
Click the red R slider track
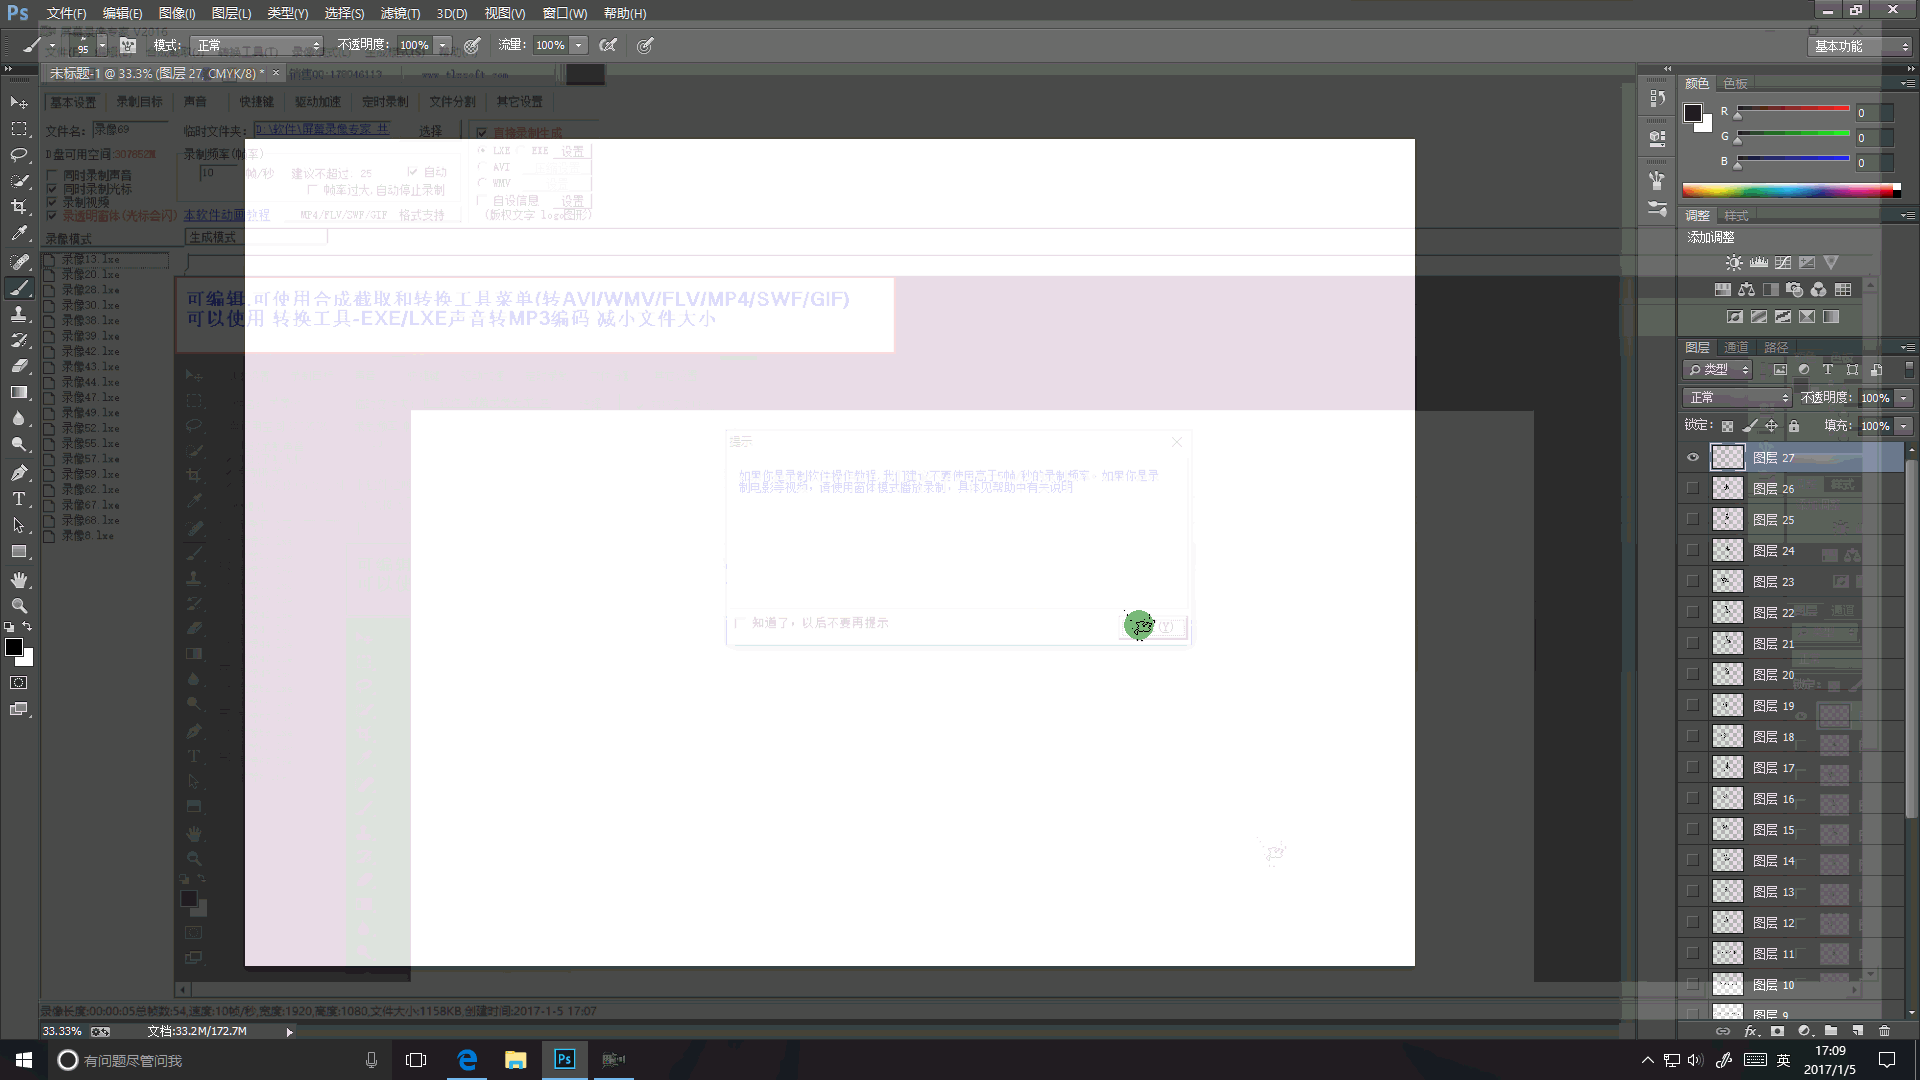coord(1794,109)
